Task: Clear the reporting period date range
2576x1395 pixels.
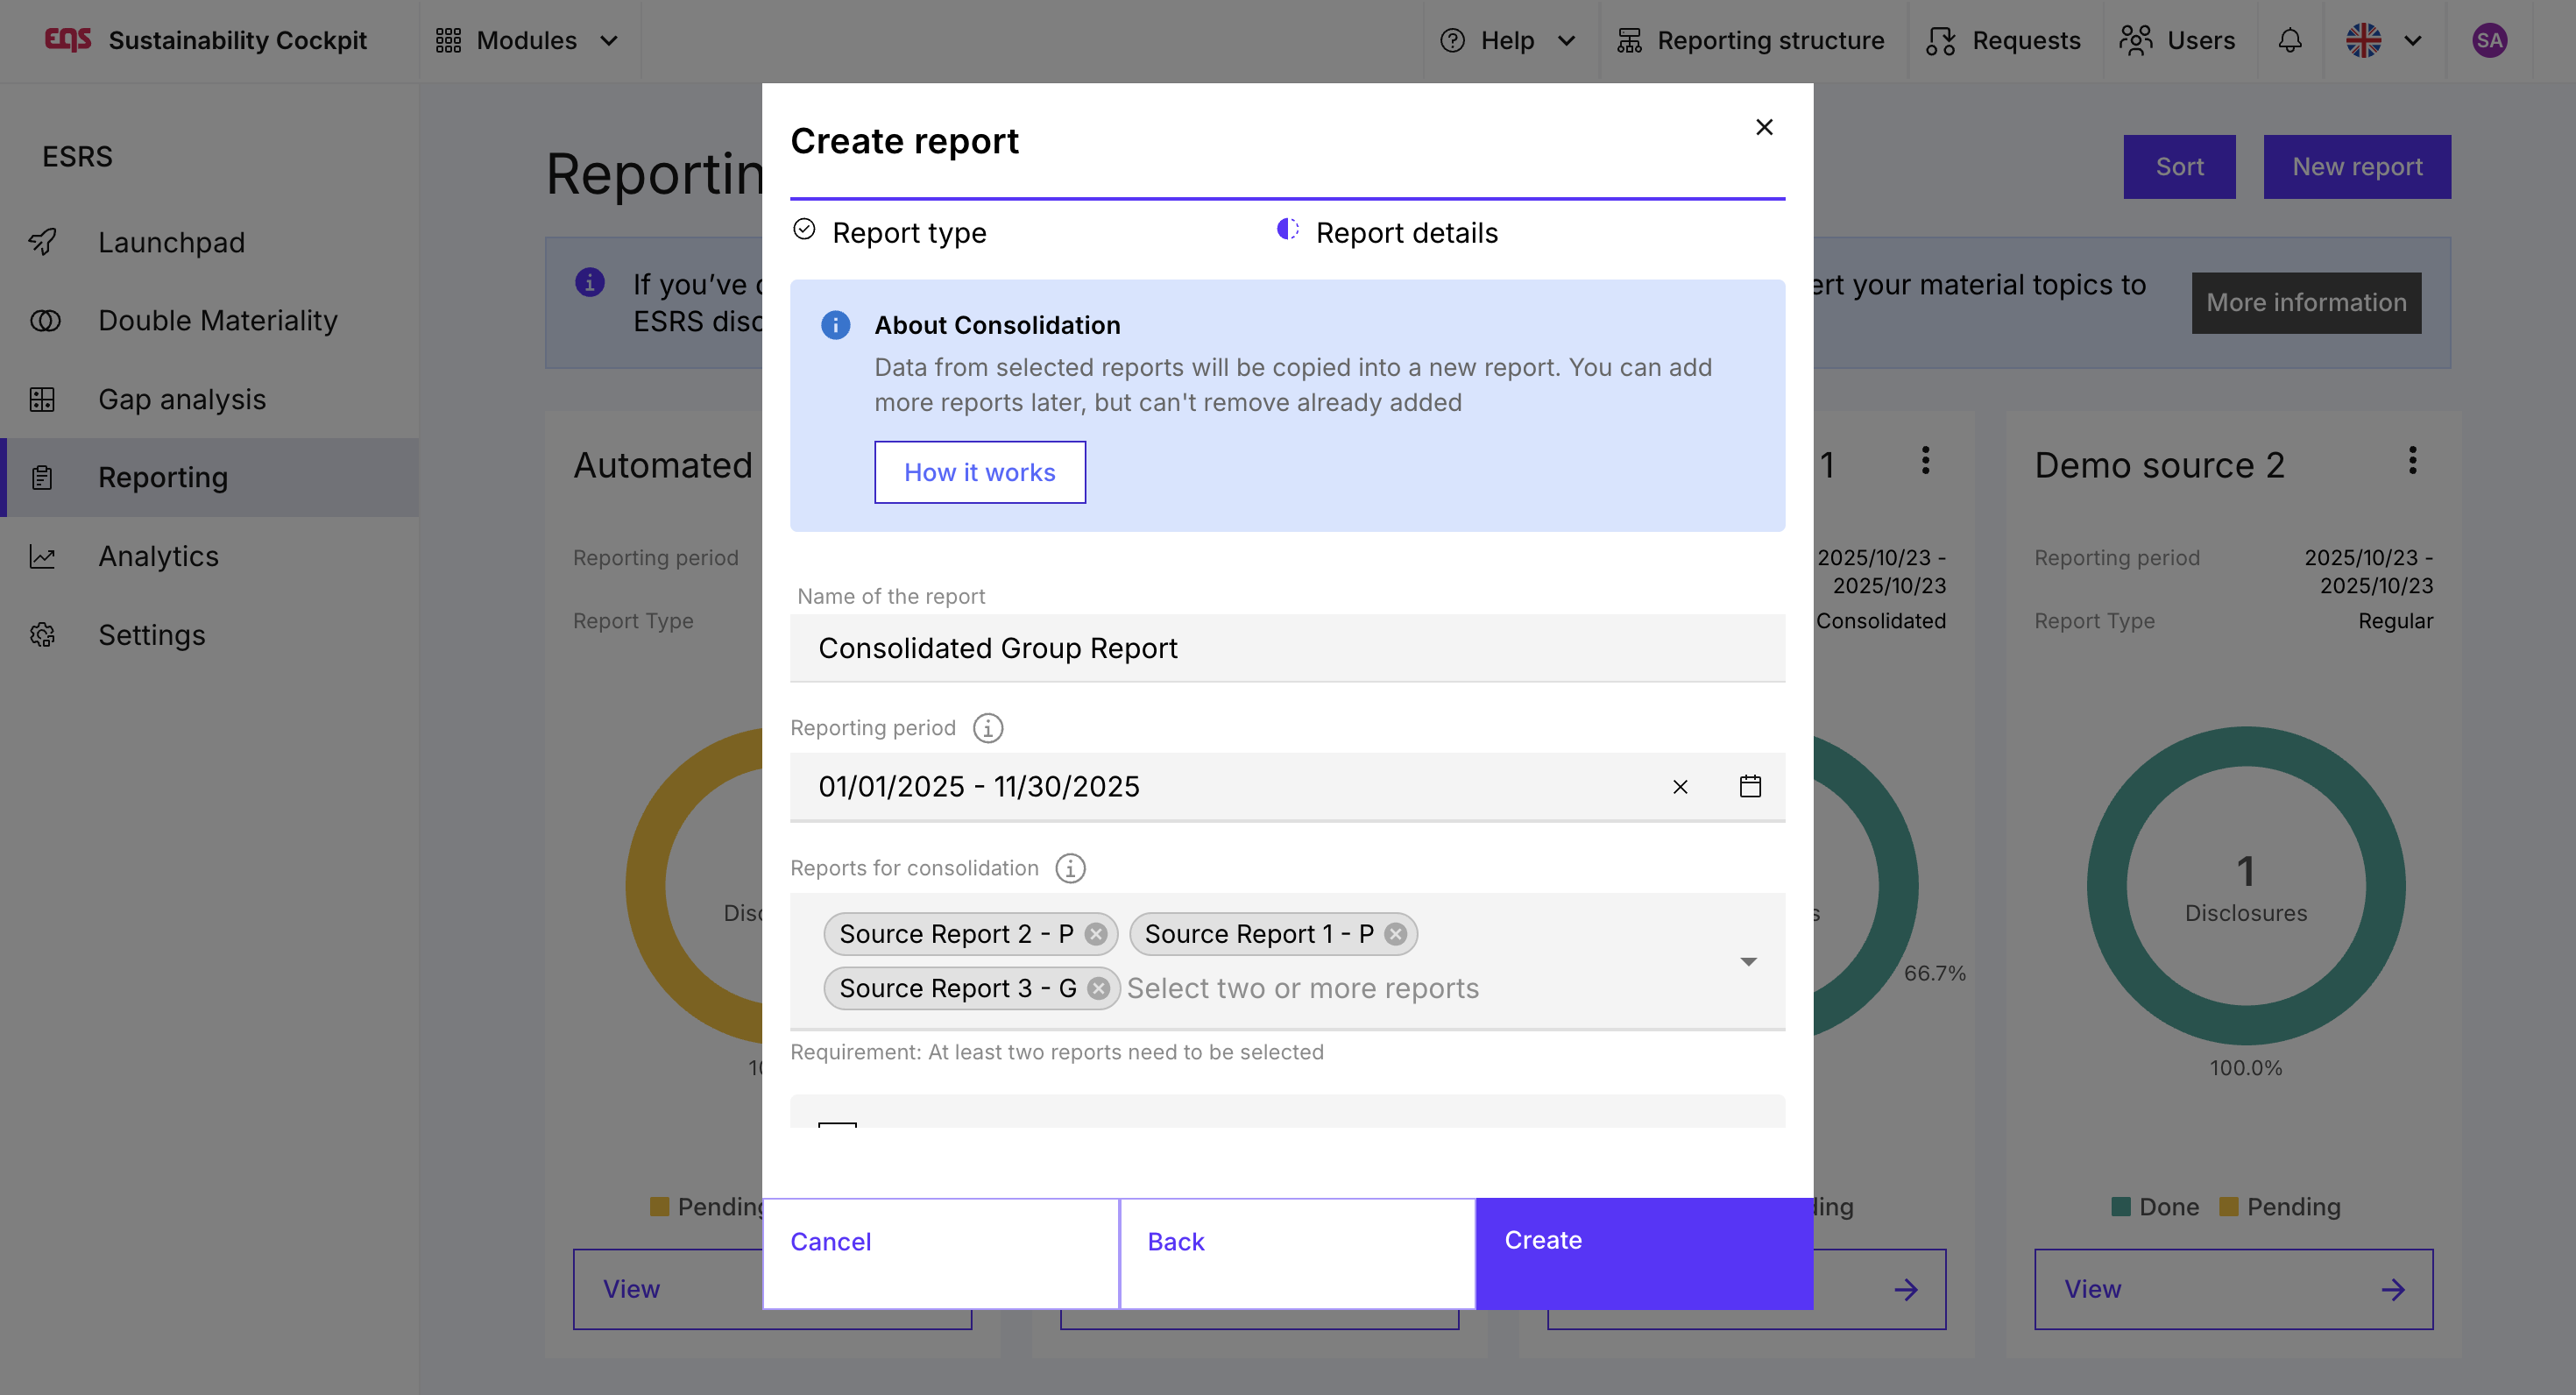Action: click(x=1680, y=787)
